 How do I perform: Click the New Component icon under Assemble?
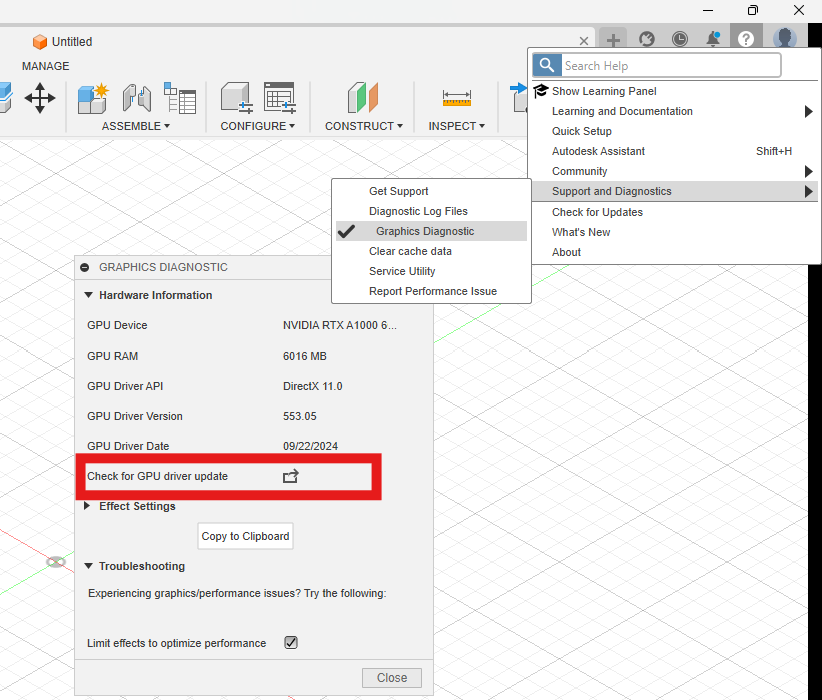pos(91,97)
